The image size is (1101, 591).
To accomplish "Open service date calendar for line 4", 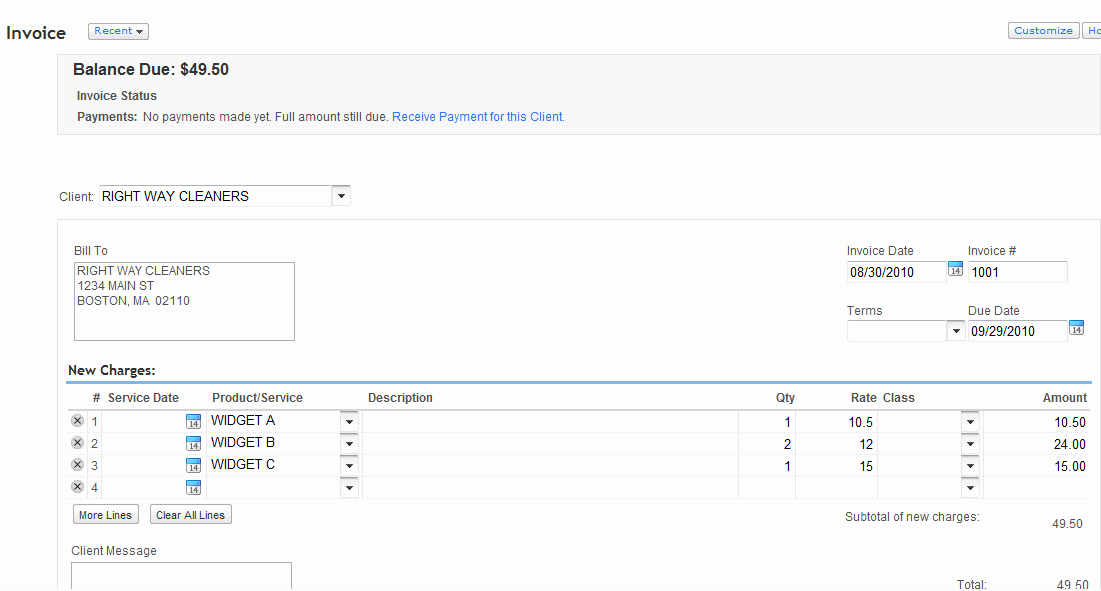I will [x=193, y=487].
